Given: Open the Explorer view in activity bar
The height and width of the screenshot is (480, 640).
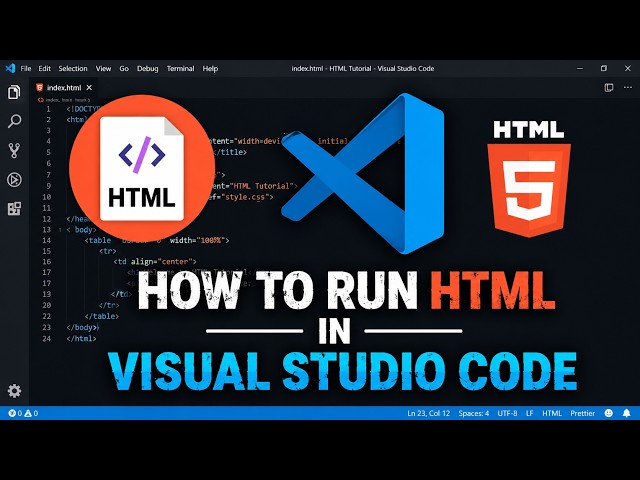Looking at the screenshot, I should click(14, 92).
